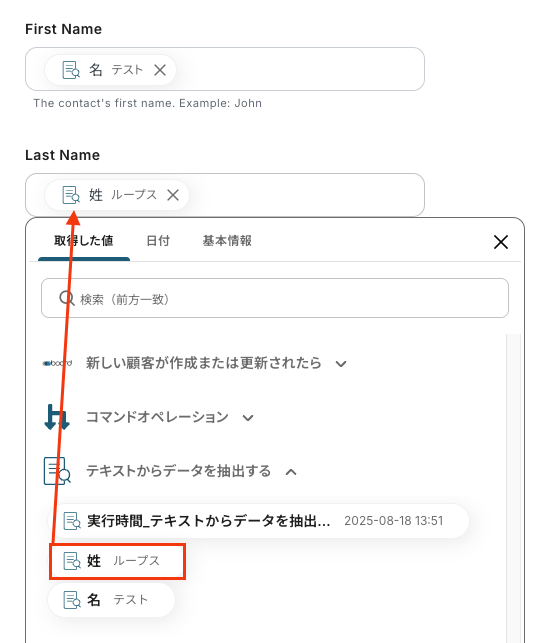The image size is (560, 643).
Task: Remove the 名 テスト chip from First Name
Action: 160,70
